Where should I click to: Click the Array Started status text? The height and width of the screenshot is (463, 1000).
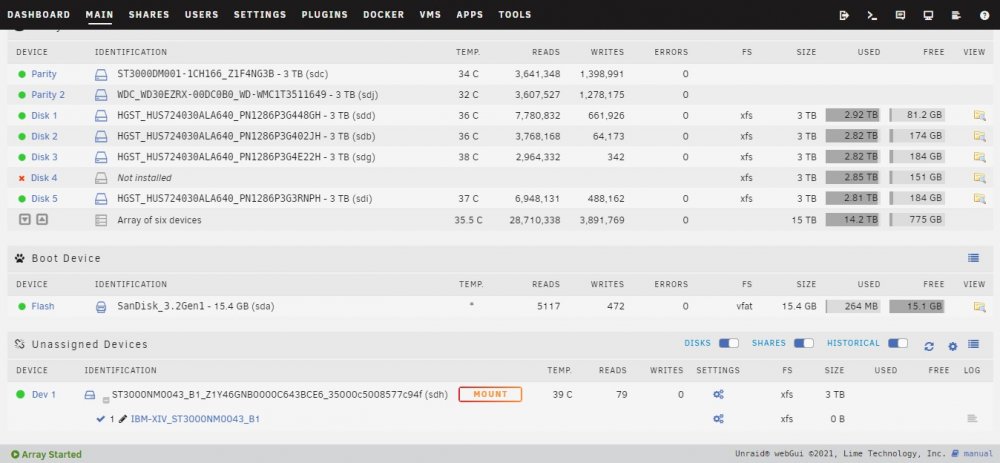click(52, 455)
